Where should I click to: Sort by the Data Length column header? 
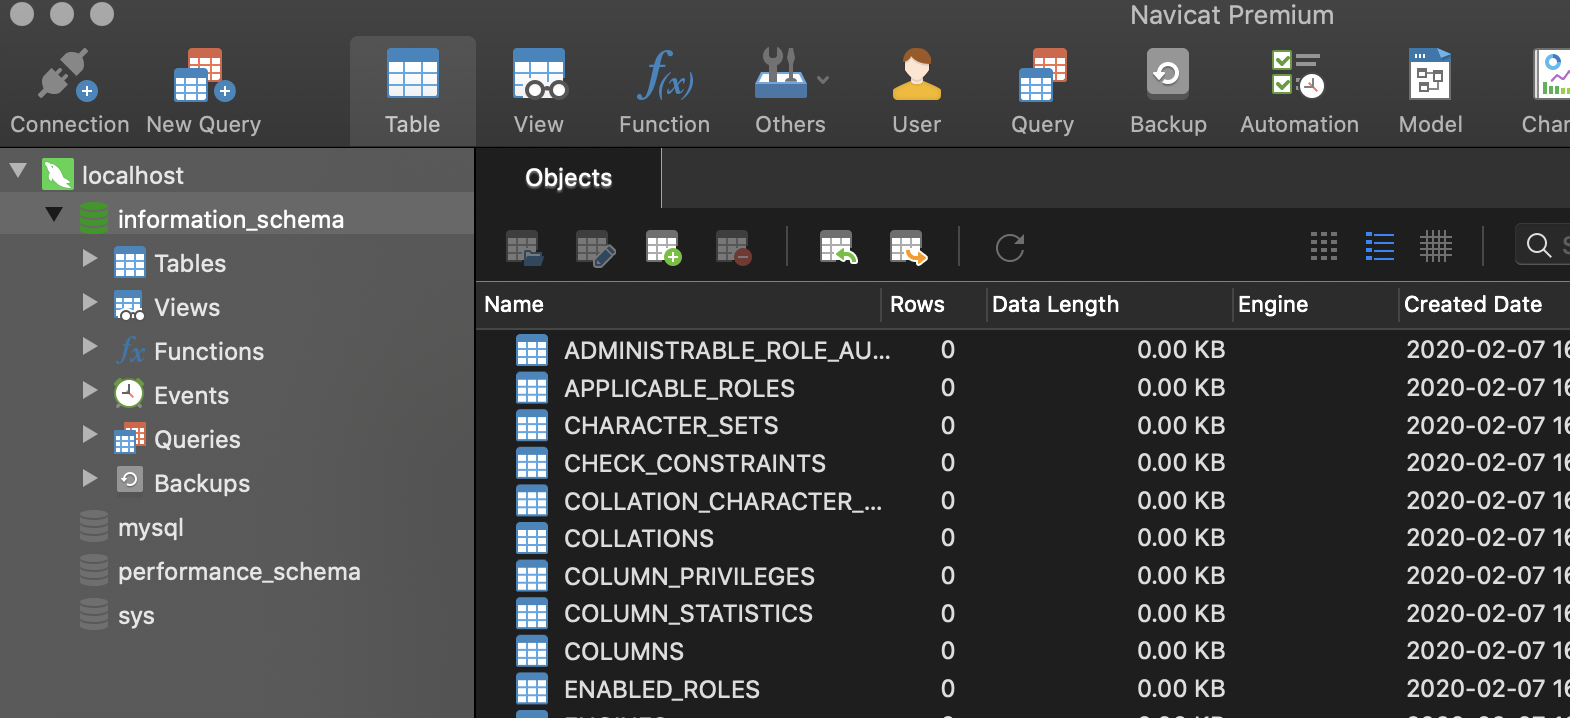point(1055,305)
